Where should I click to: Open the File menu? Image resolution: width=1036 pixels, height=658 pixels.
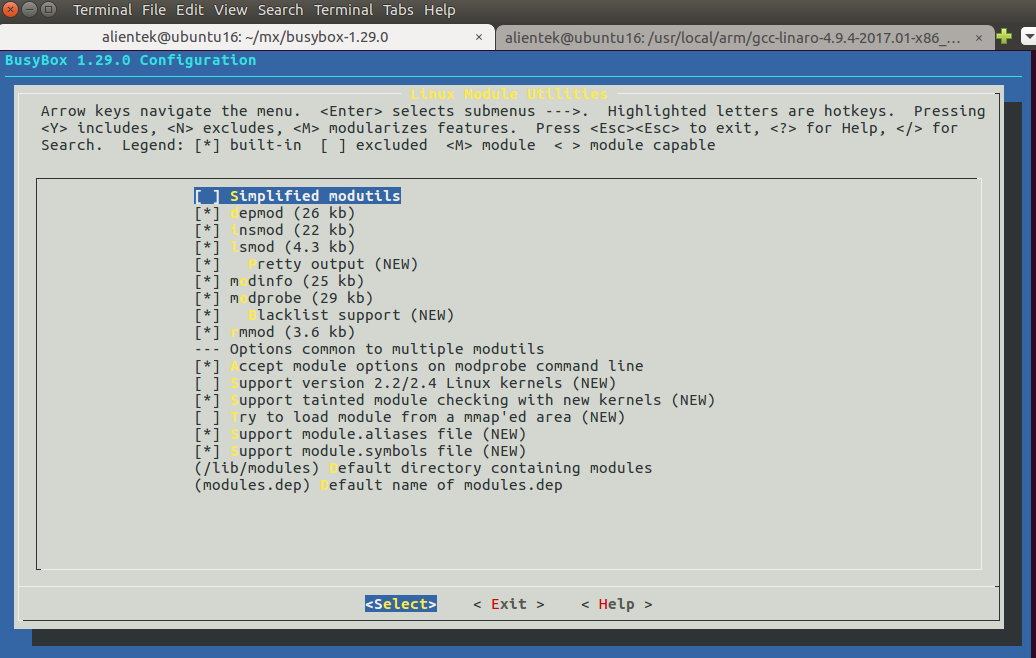(153, 10)
